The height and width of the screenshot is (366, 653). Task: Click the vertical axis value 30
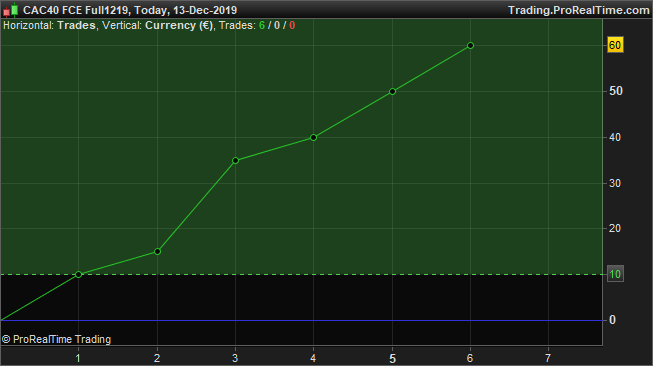click(615, 183)
